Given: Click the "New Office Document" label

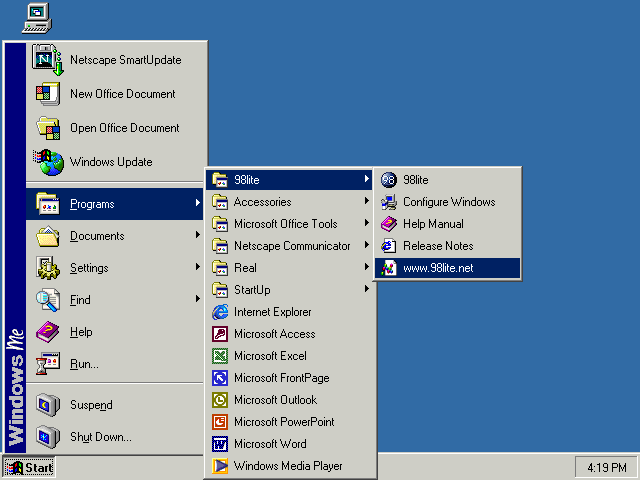Looking at the screenshot, I should (x=122, y=94).
